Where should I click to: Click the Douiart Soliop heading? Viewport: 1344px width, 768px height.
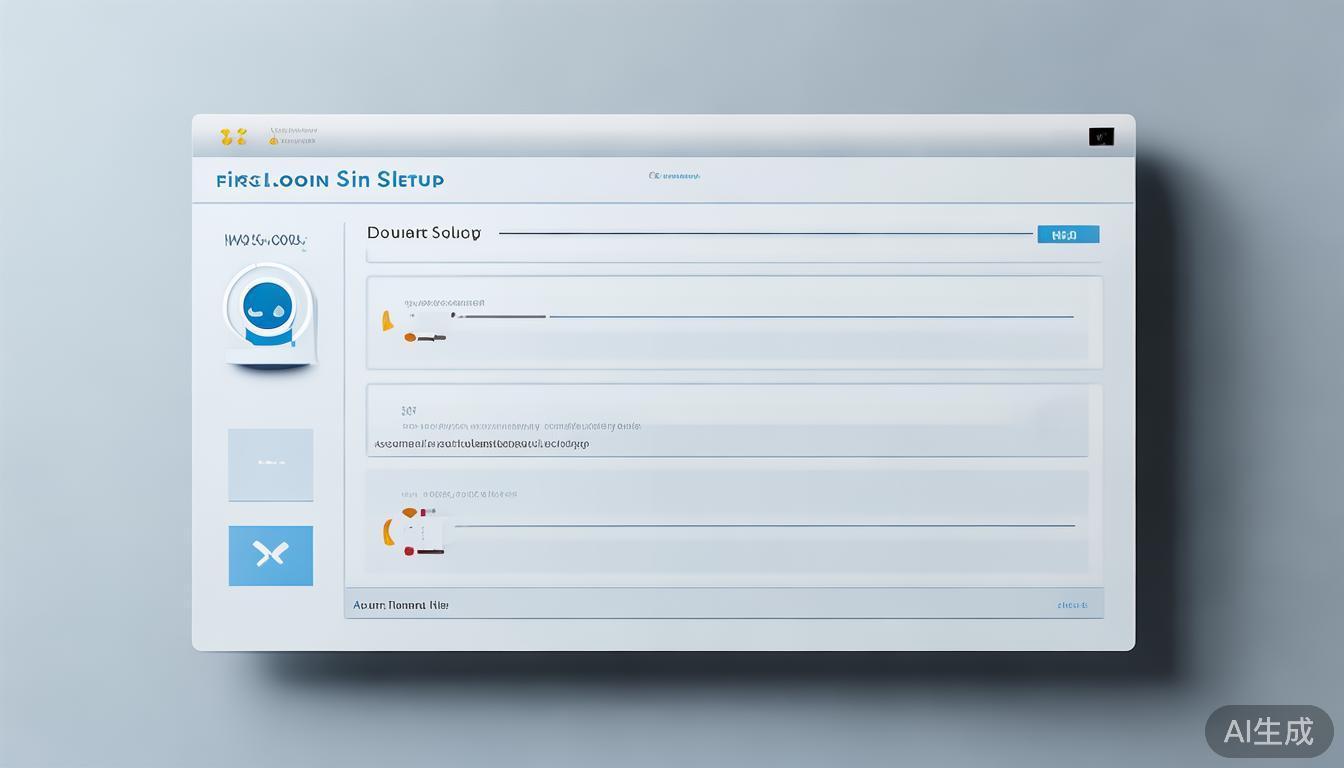tap(423, 233)
